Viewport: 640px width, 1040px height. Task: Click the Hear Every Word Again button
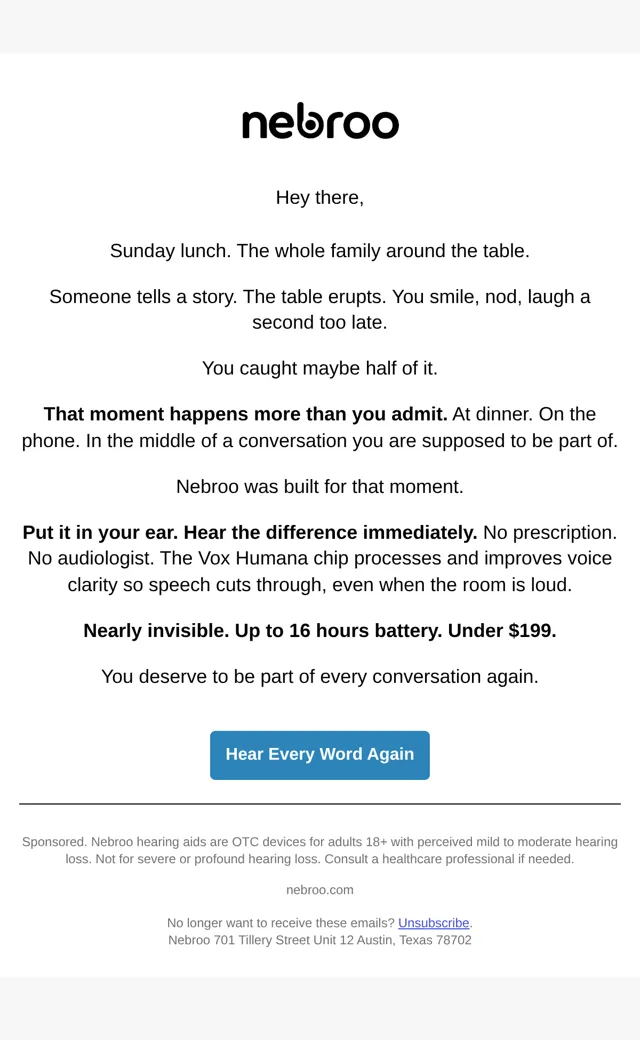(x=320, y=755)
